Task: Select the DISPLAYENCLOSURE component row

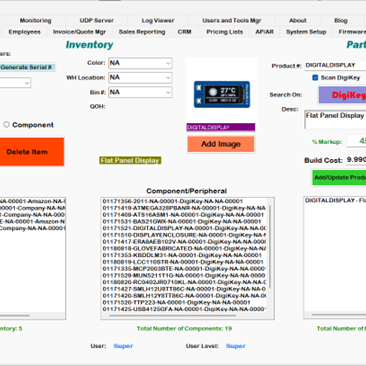Action: (184, 235)
